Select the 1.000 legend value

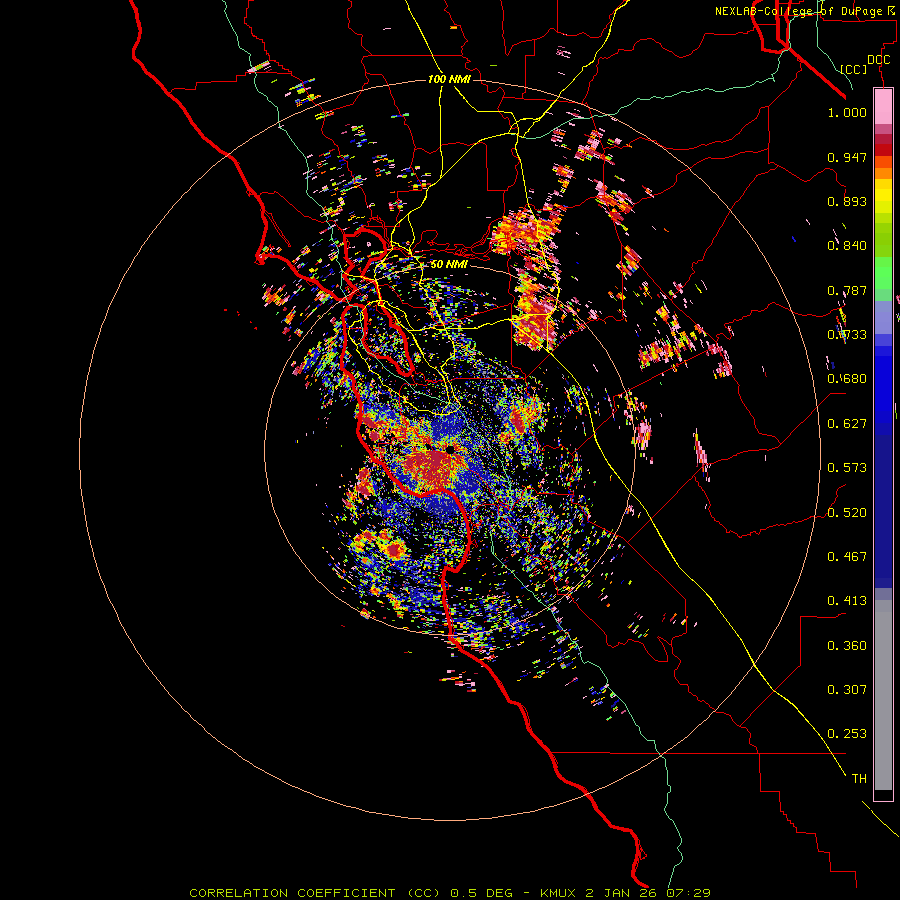[847, 113]
